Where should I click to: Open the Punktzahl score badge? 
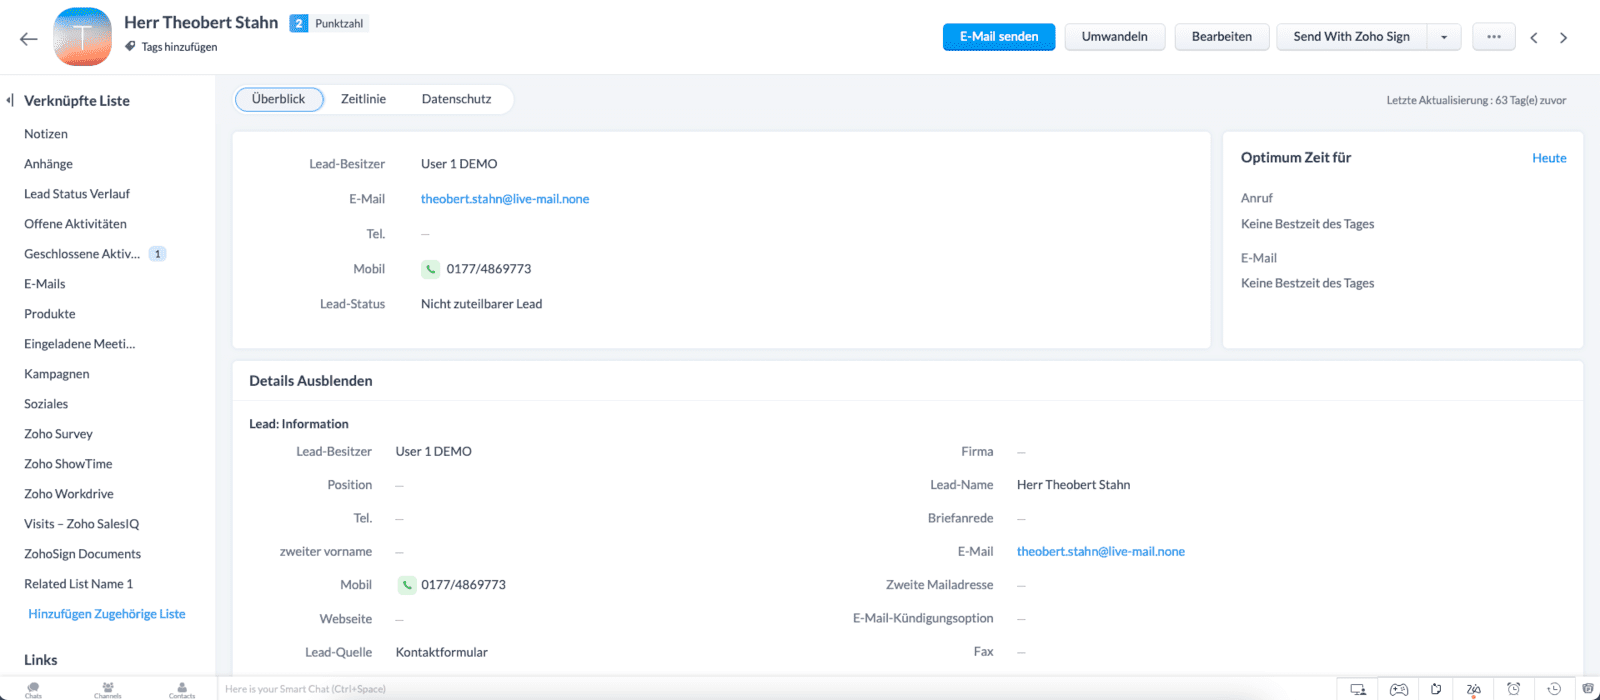point(329,23)
